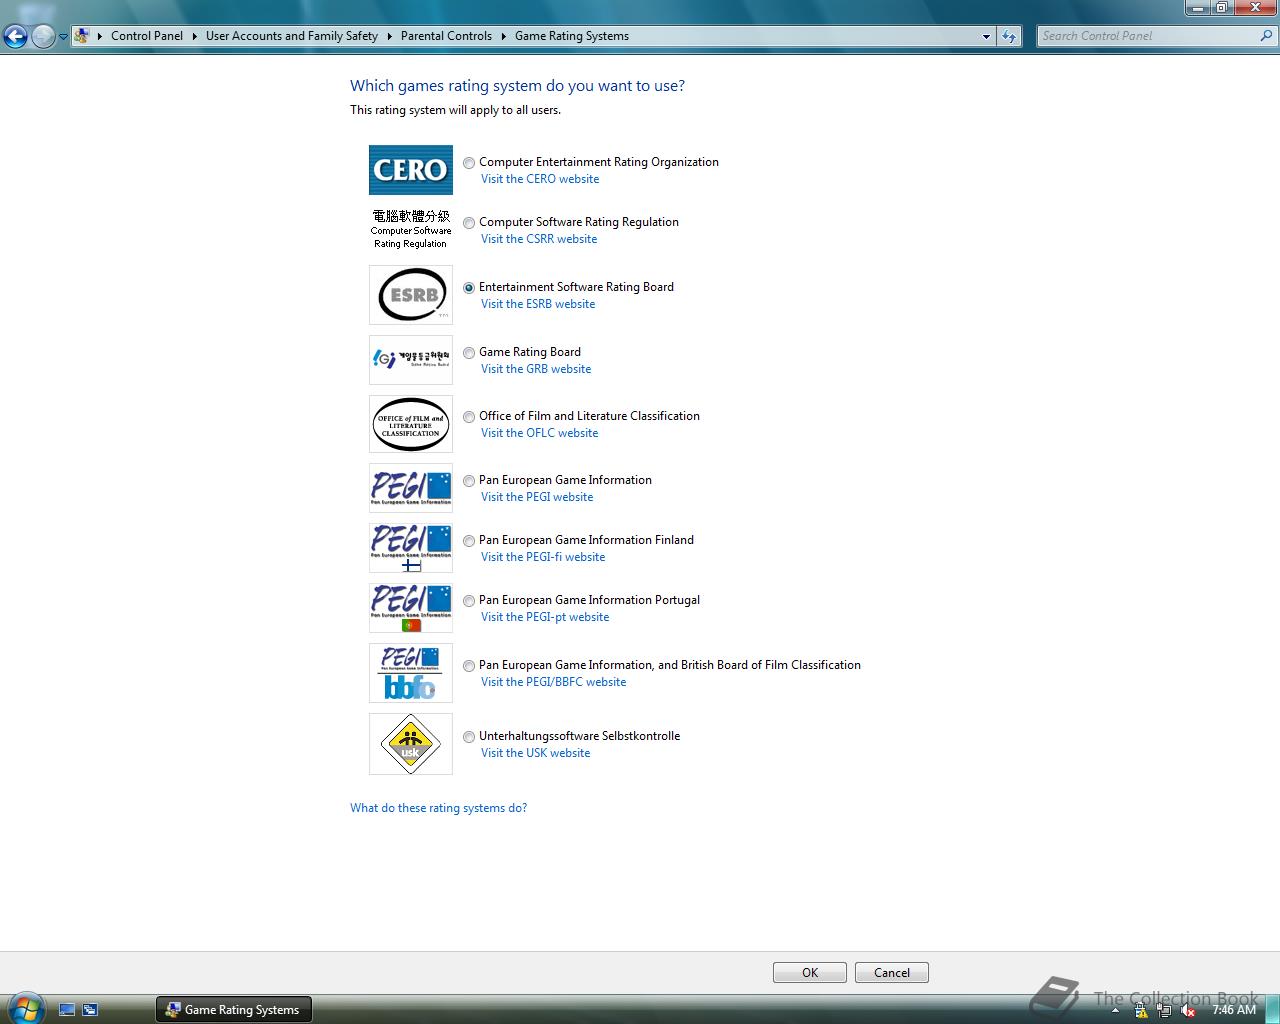Go to Parental Controls breadcrumb
The width and height of the screenshot is (1280, 1024).
pyautogui.click(x=446, y=36)
